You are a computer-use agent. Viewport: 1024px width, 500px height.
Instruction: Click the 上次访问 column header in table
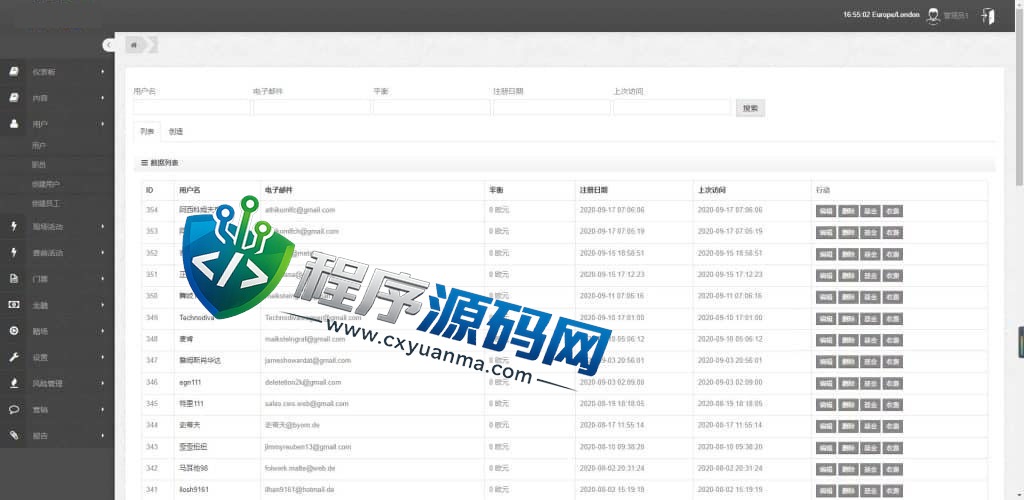[712, 190]
